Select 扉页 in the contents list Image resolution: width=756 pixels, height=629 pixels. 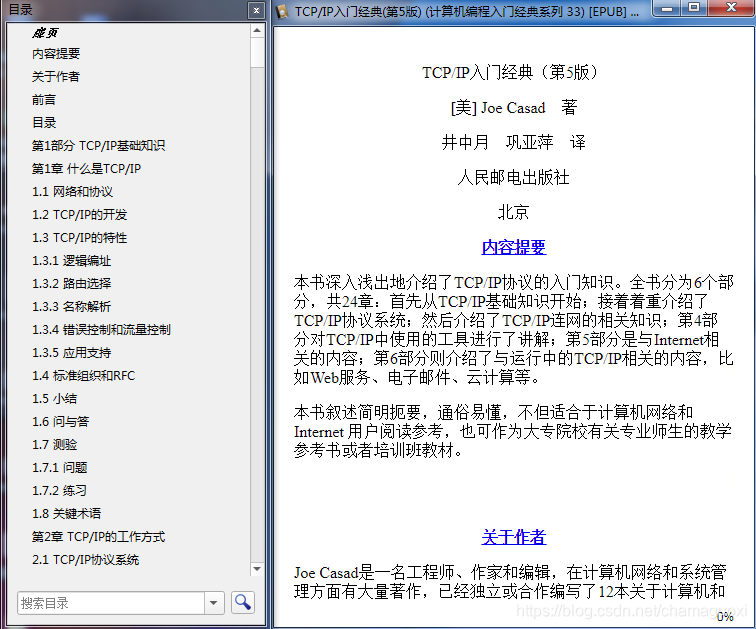45,33
